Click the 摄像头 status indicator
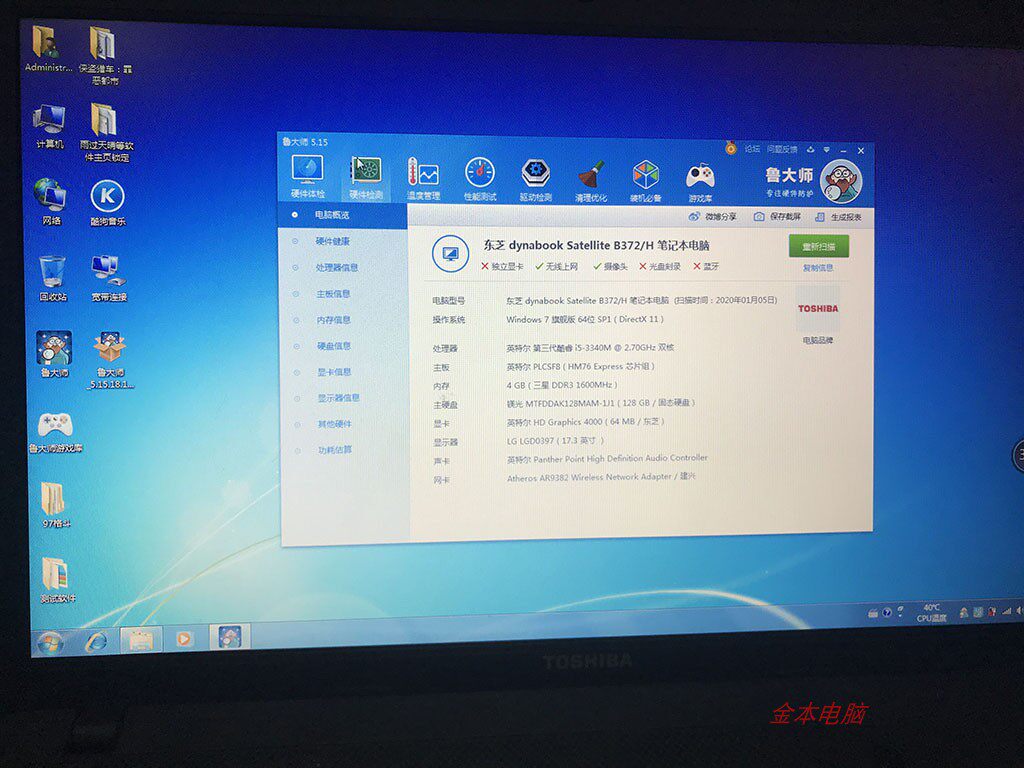This screenshot has width=1024, height=768. (610, 266)
